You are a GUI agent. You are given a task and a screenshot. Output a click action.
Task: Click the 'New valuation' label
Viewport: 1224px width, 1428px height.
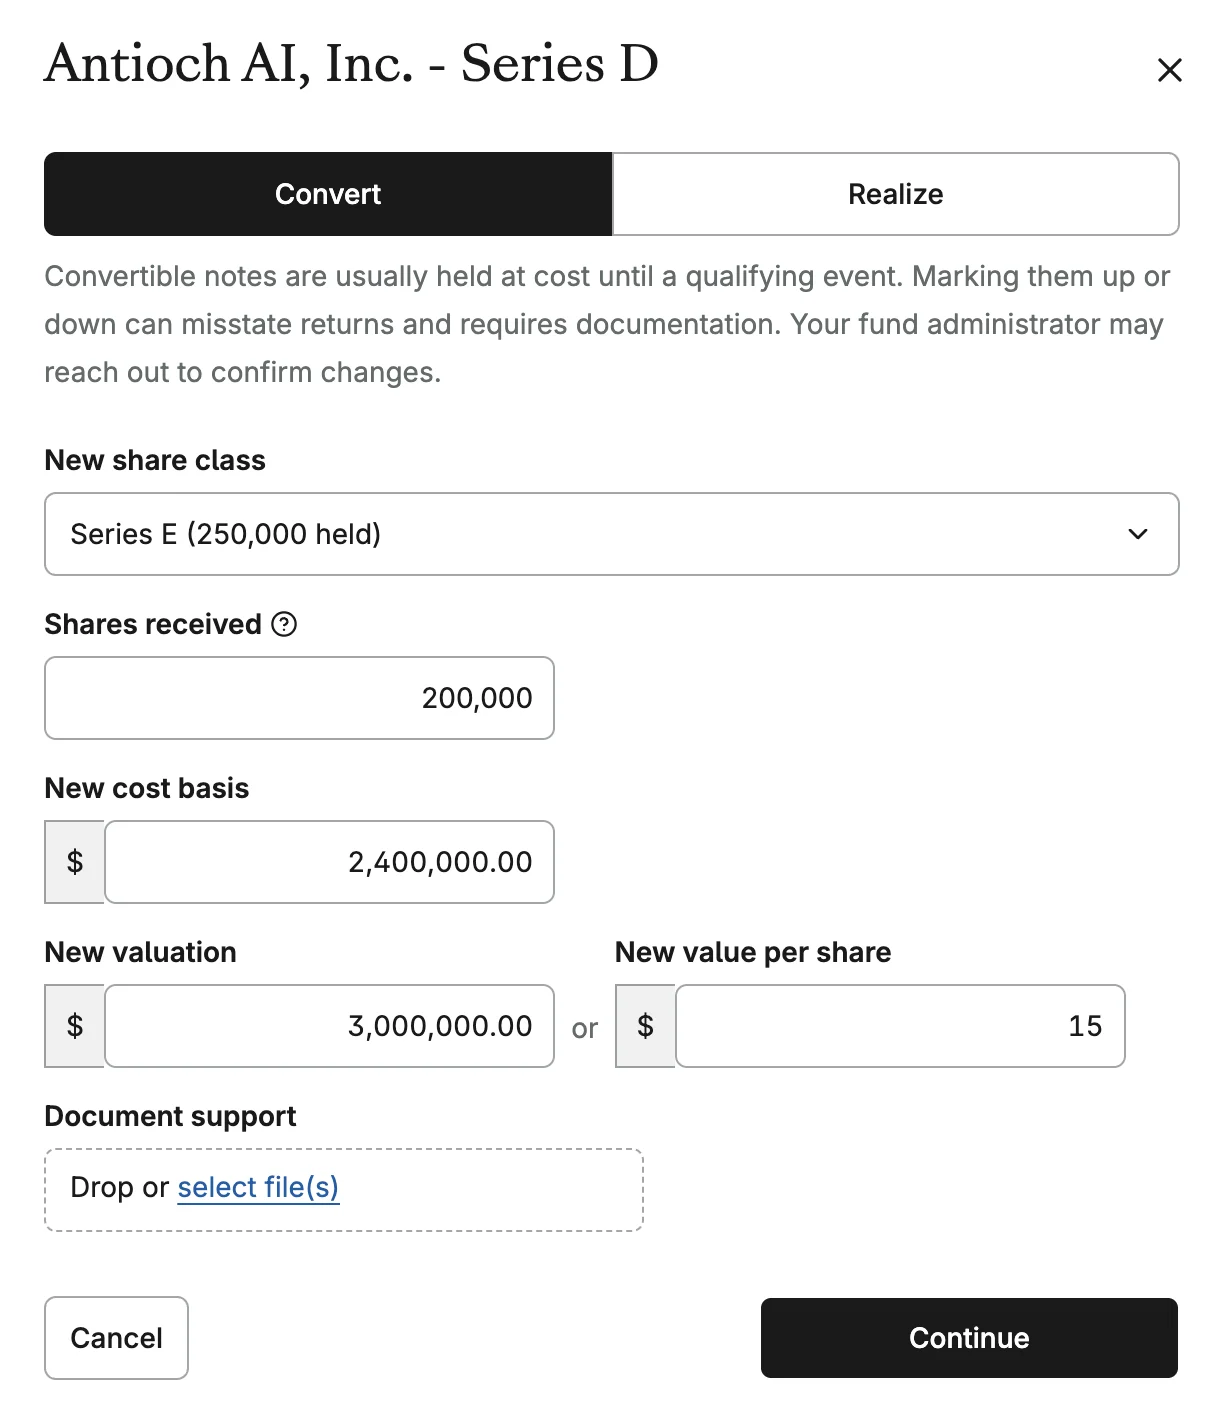(141, 952)
